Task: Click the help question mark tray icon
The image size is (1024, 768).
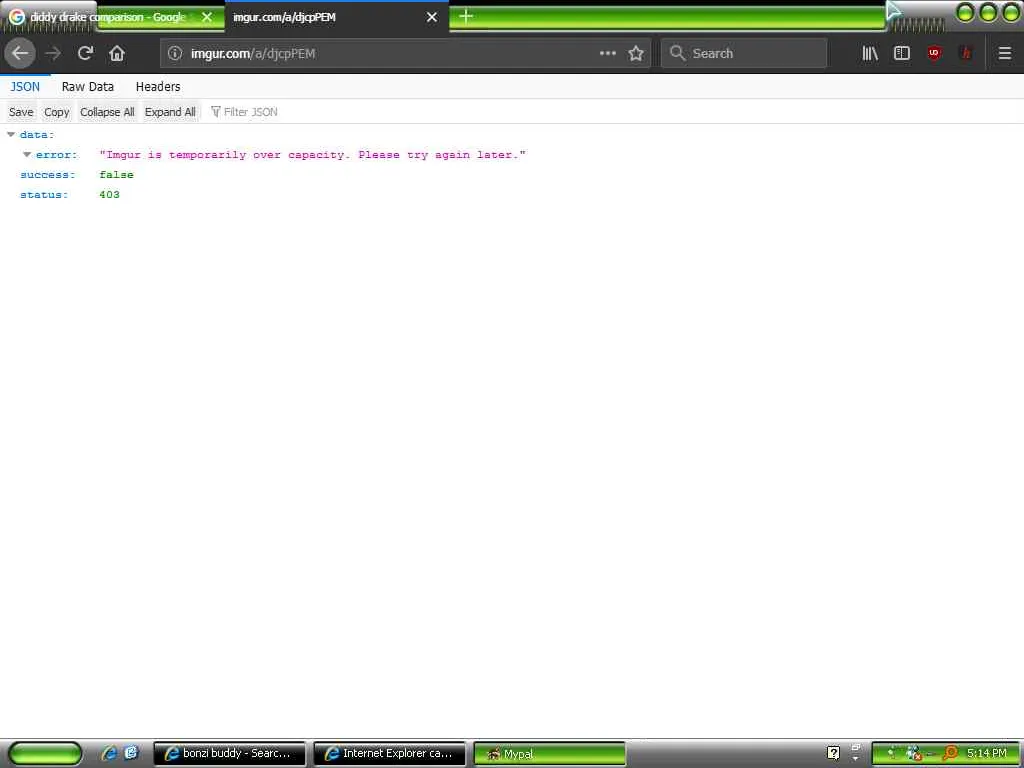Action: [x=833, y=753]
